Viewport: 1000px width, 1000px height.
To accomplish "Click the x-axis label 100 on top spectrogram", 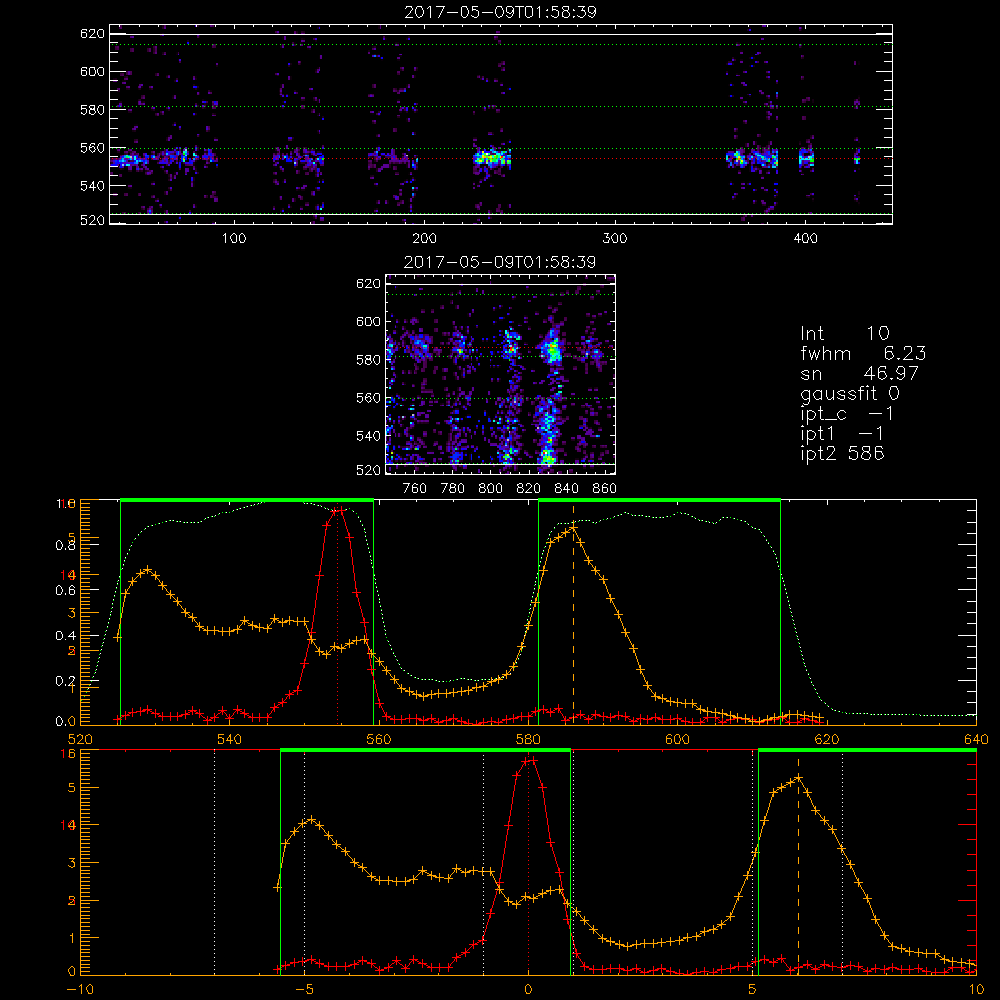I will 234,239.
